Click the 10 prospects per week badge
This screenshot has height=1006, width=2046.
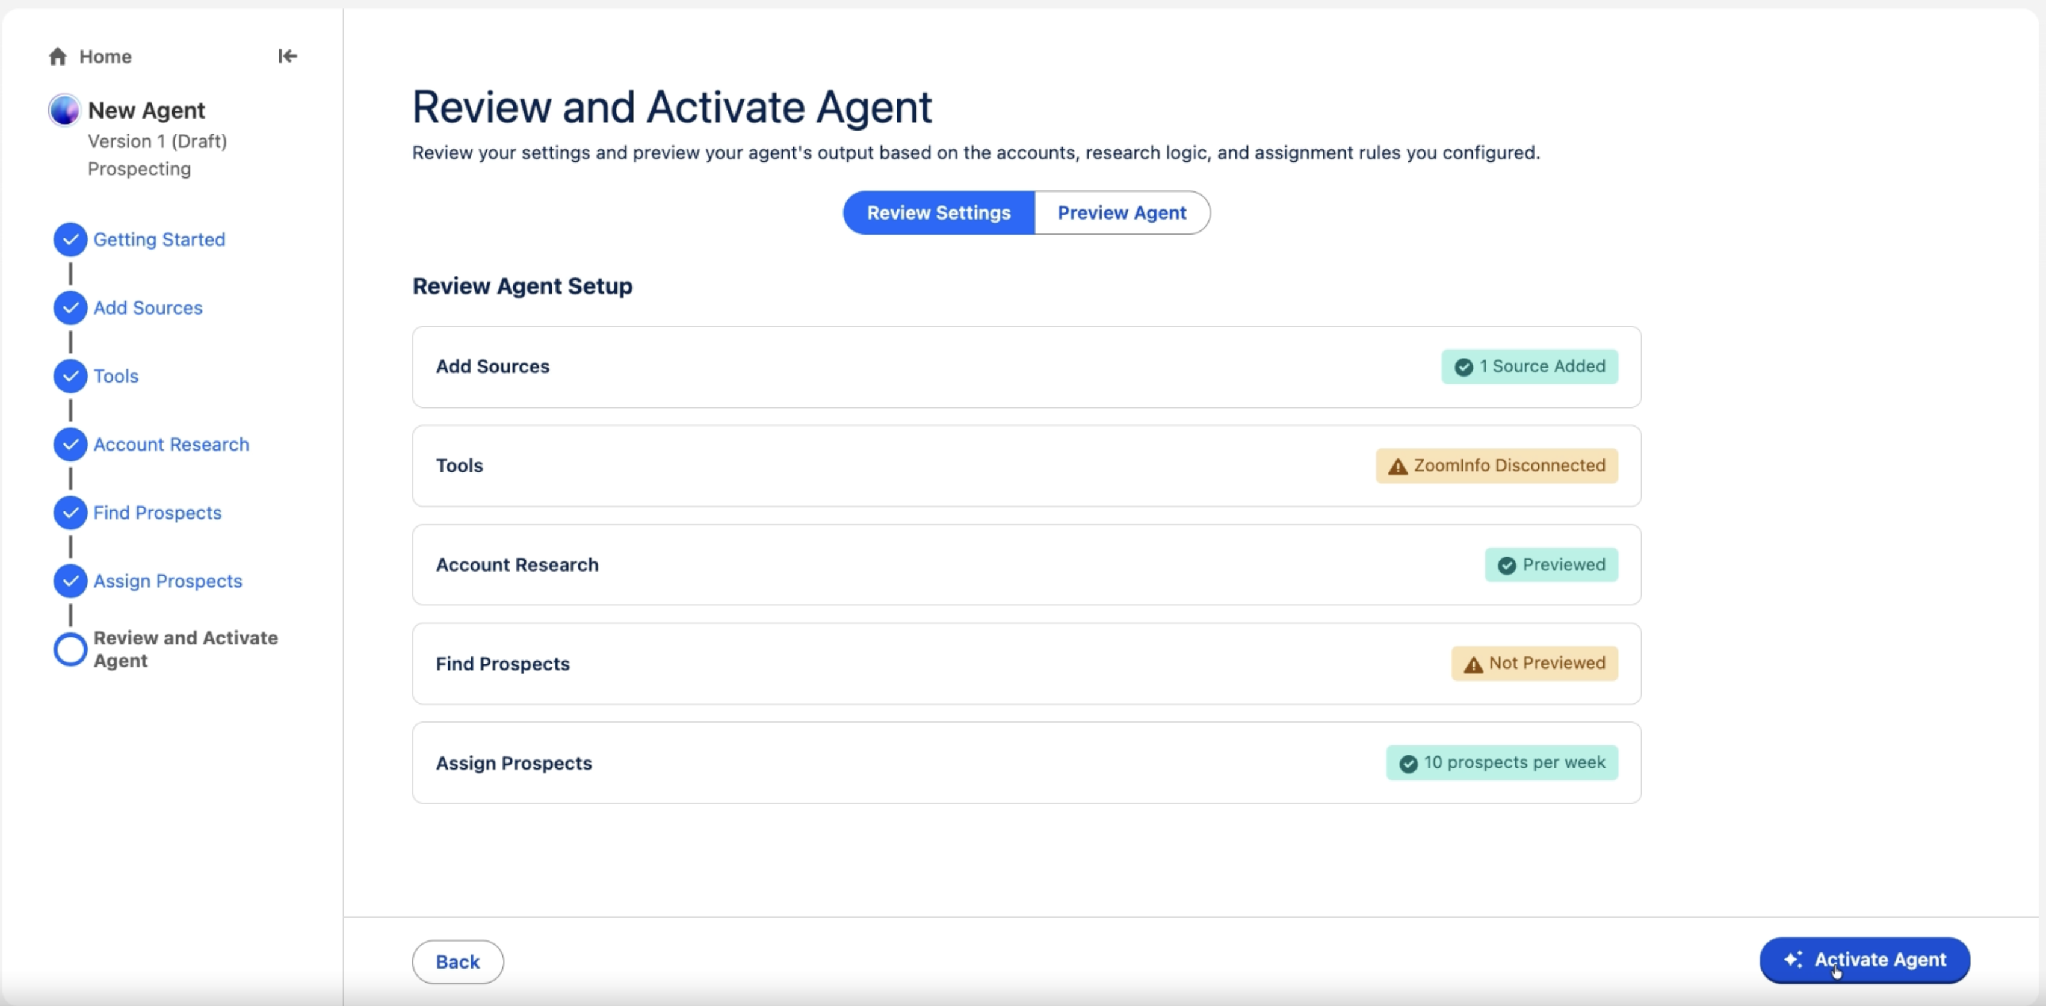point(1502,763)
